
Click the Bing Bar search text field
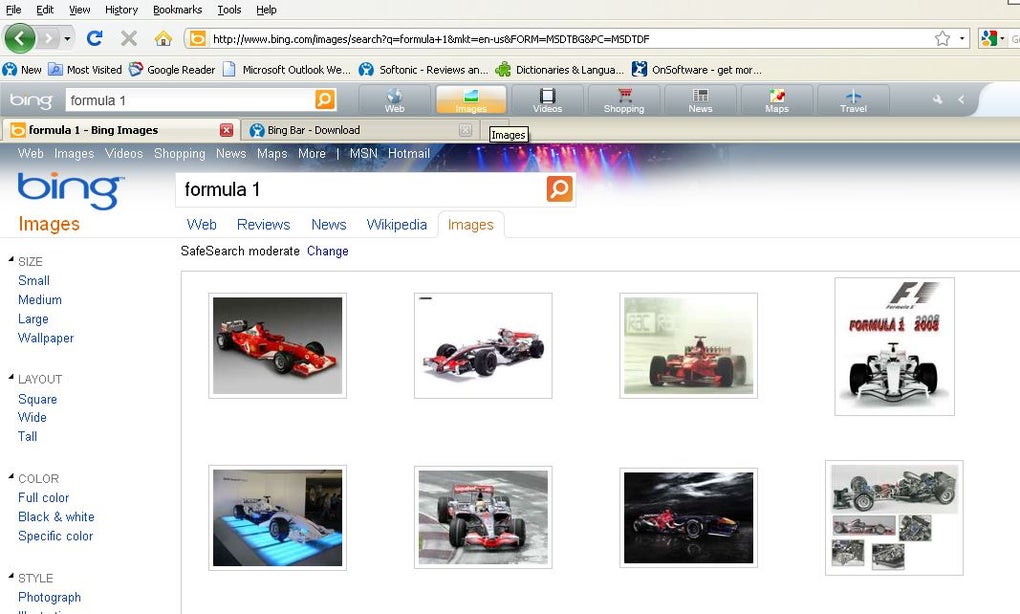click(x=190, y=100)
